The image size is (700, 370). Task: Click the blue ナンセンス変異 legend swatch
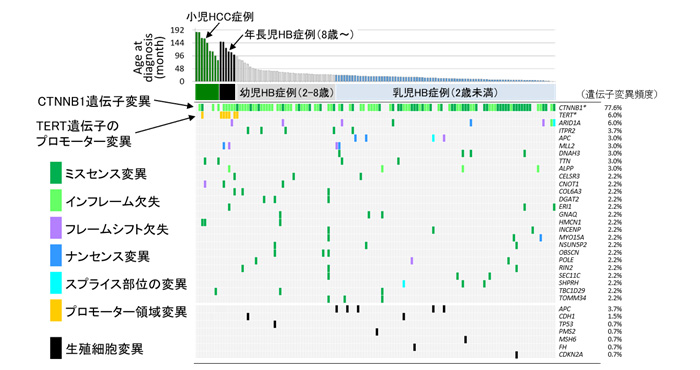(x=55, y=255)
